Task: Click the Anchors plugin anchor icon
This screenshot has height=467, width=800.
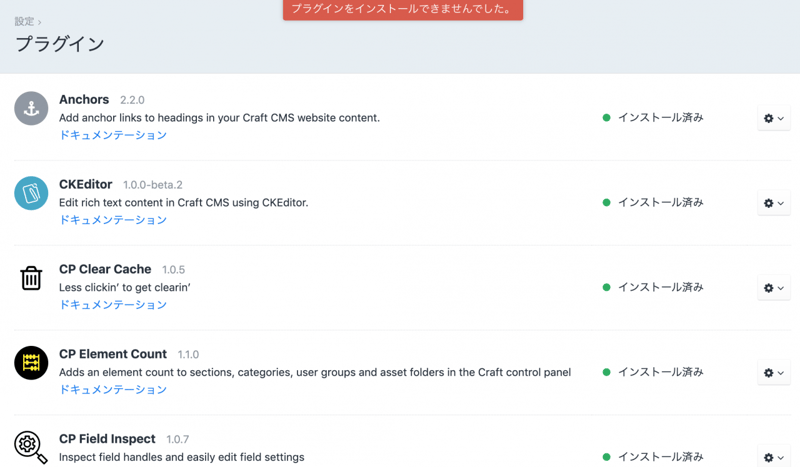Action: click(31, 108)
